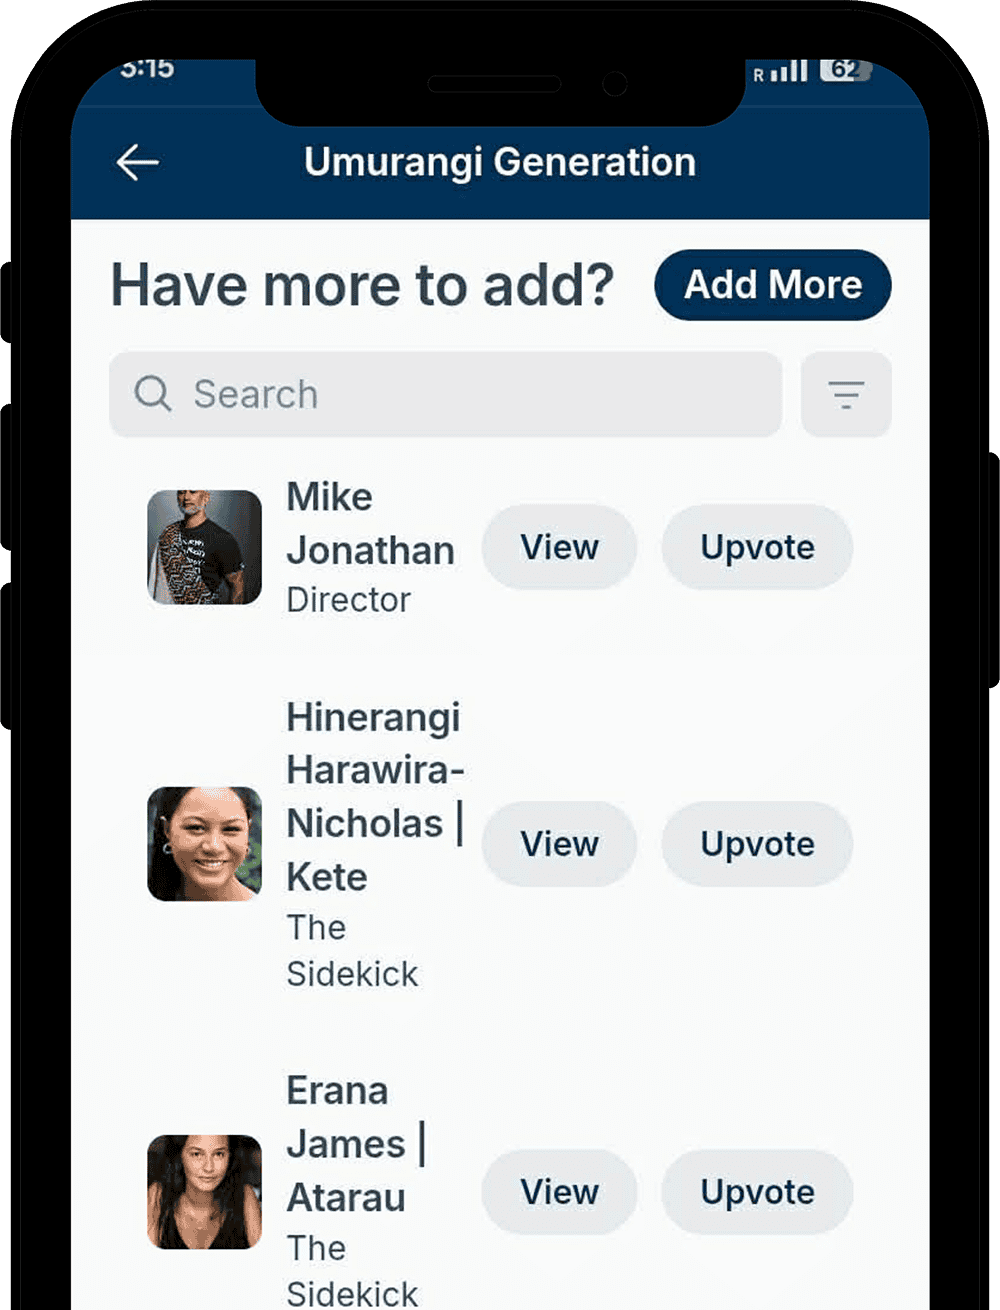Upvote Hinerangi Harawira-Nicholas
The image size is (1000, 1310).
(x=757, y=844)
